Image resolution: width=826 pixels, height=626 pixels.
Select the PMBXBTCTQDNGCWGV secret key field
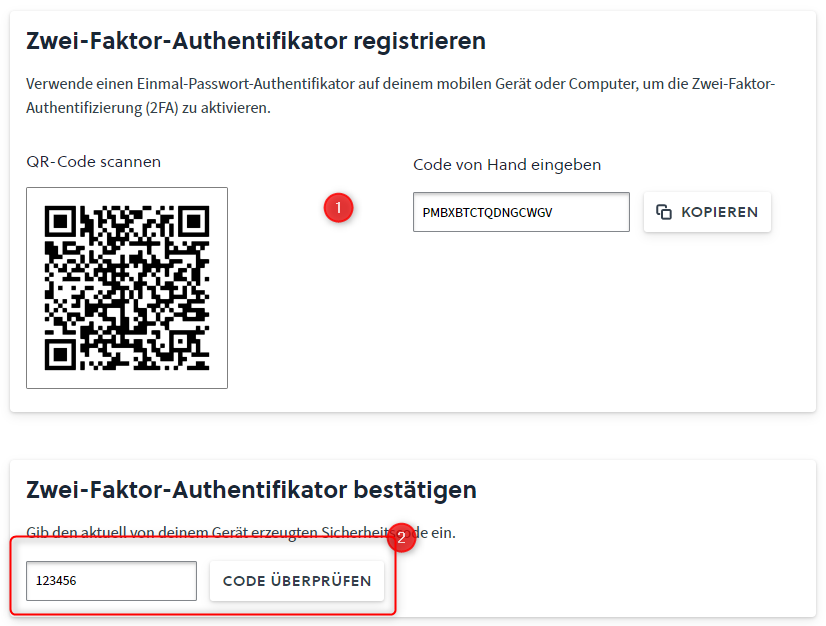click(x=521, y=212)
